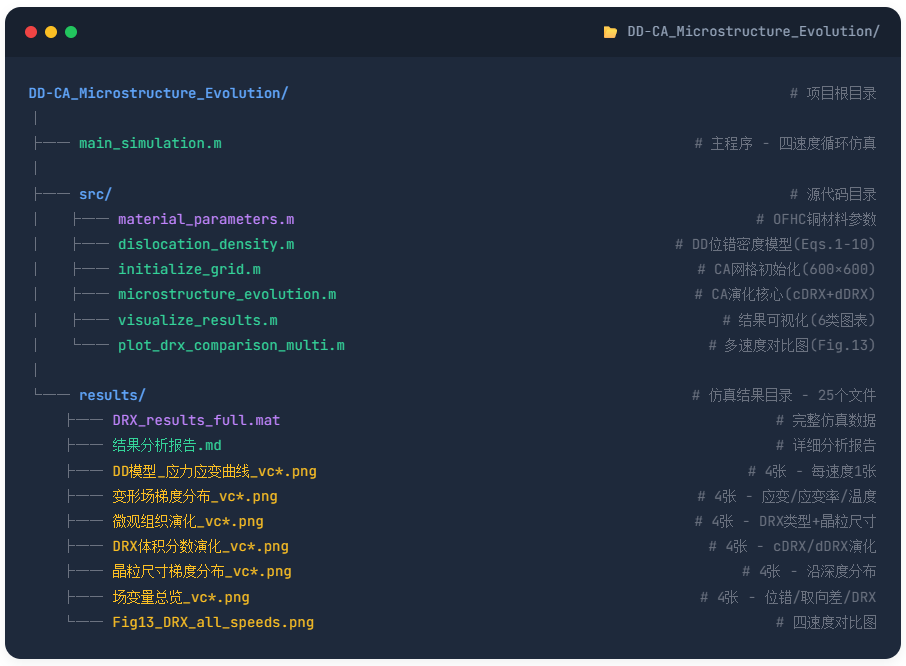
Task: Open Fig13_DRX_all_speeds.png image
Action: click(x=213, y=622)
